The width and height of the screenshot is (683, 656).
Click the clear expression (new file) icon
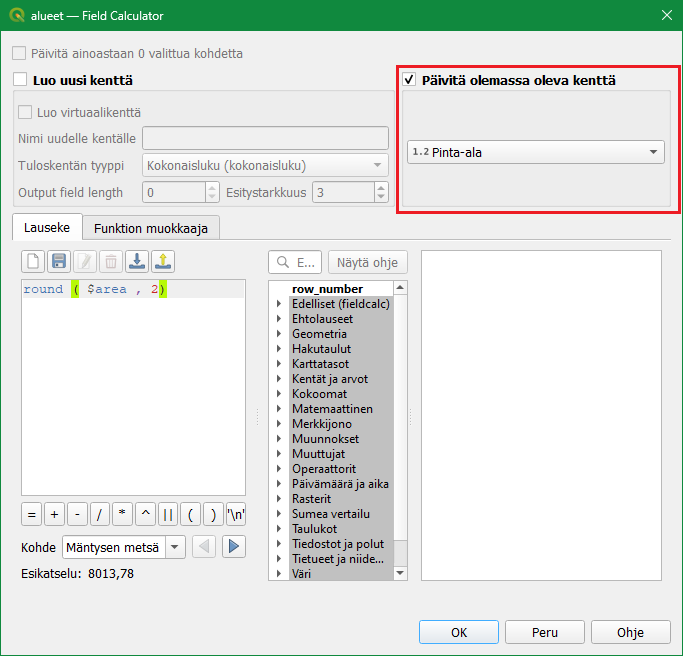click(33, 262)
